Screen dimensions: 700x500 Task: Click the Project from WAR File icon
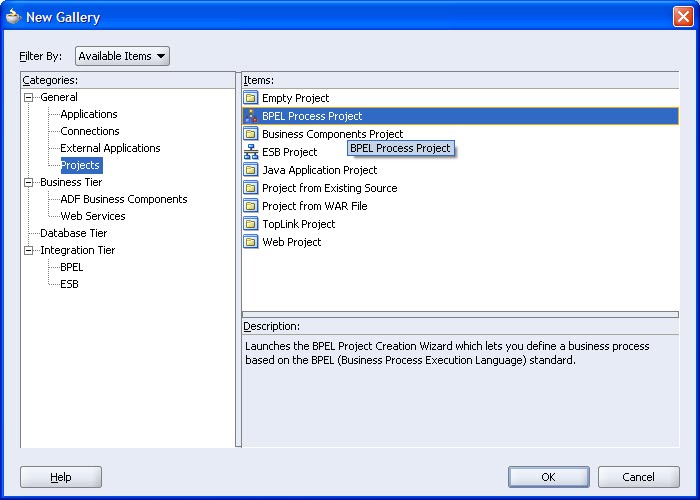coord(251,206)
